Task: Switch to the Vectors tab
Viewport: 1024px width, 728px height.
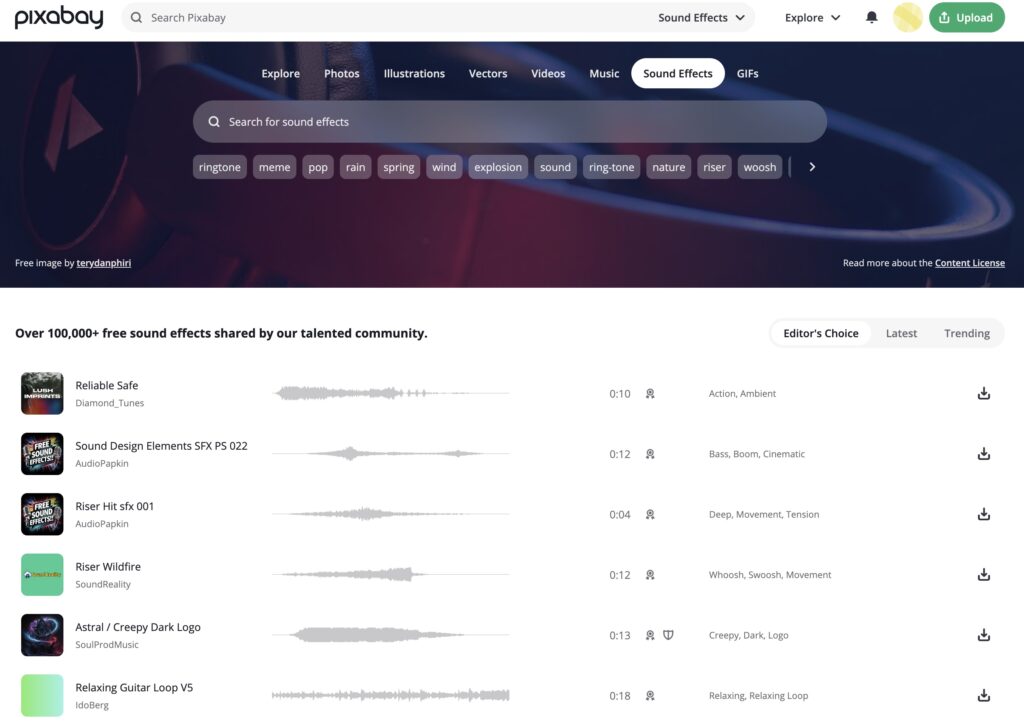Action: 488,73
